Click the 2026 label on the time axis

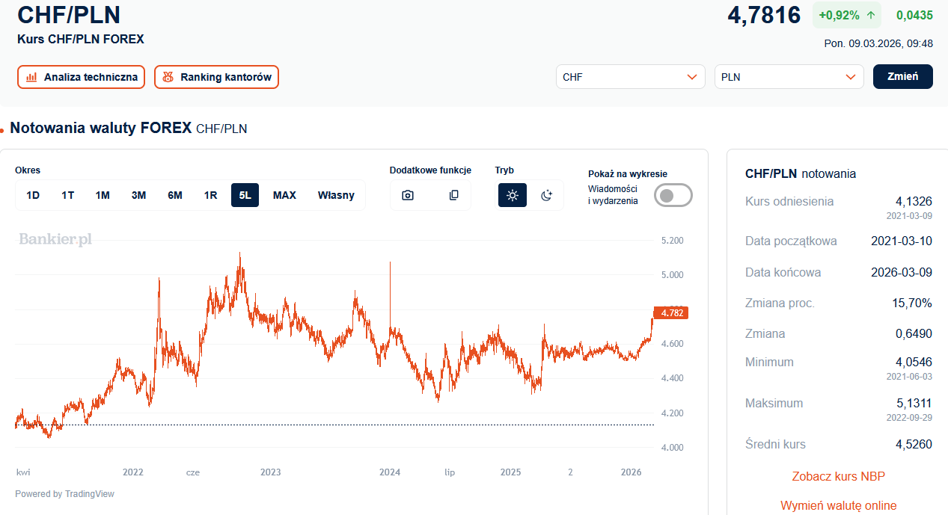click(x=631, y=472)
